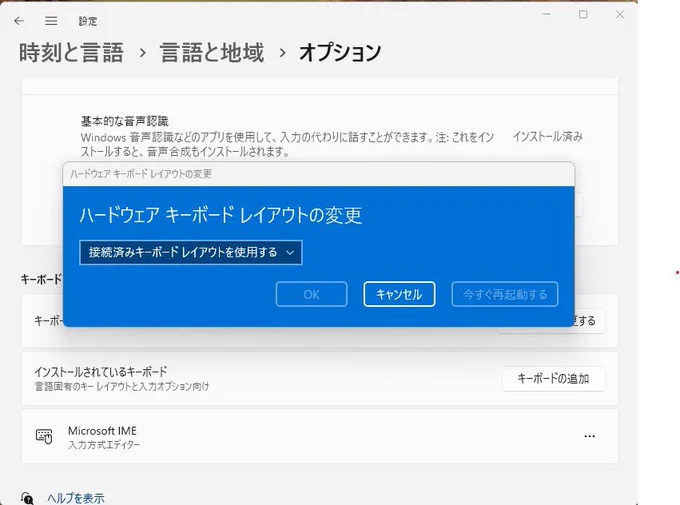Click キーボードの追加 button
Viewport: 680px width, 505px height.
[553, 379]
